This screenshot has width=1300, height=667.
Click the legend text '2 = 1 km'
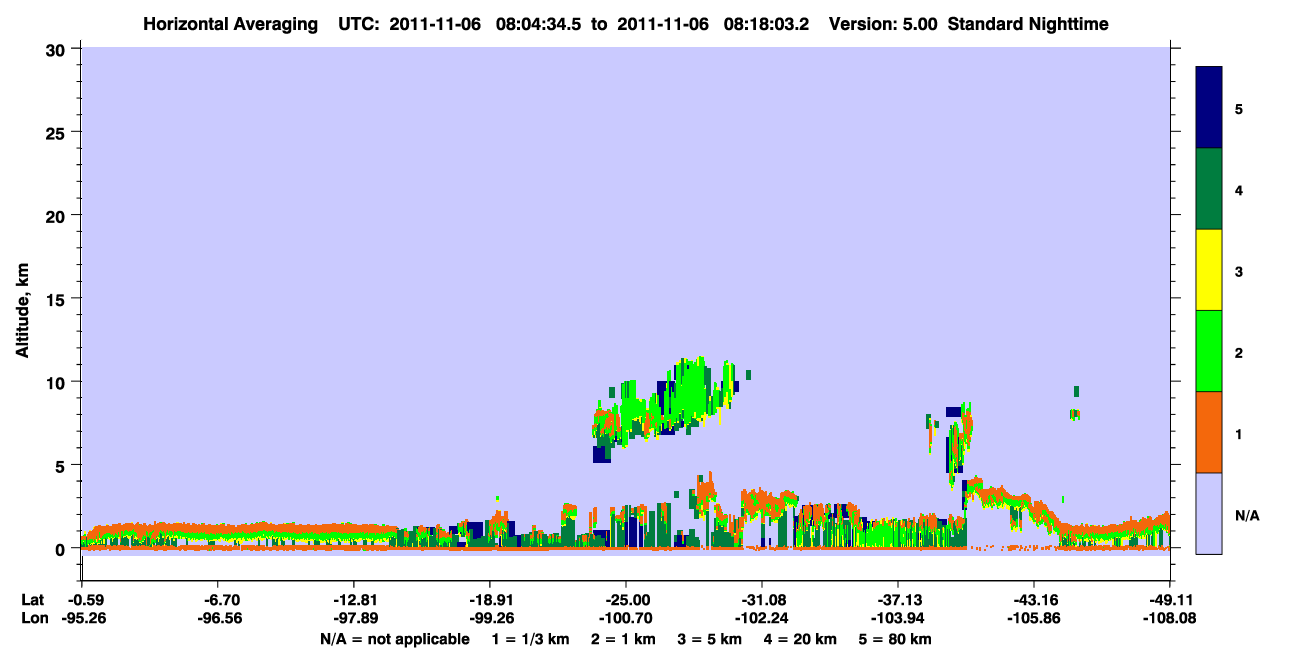pyautogui.click(x=622, y=639)
